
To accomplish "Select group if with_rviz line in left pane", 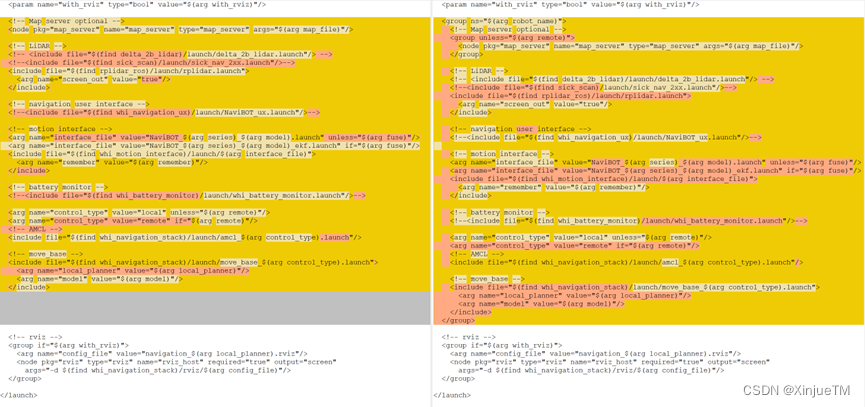I will tap(68, 345).
